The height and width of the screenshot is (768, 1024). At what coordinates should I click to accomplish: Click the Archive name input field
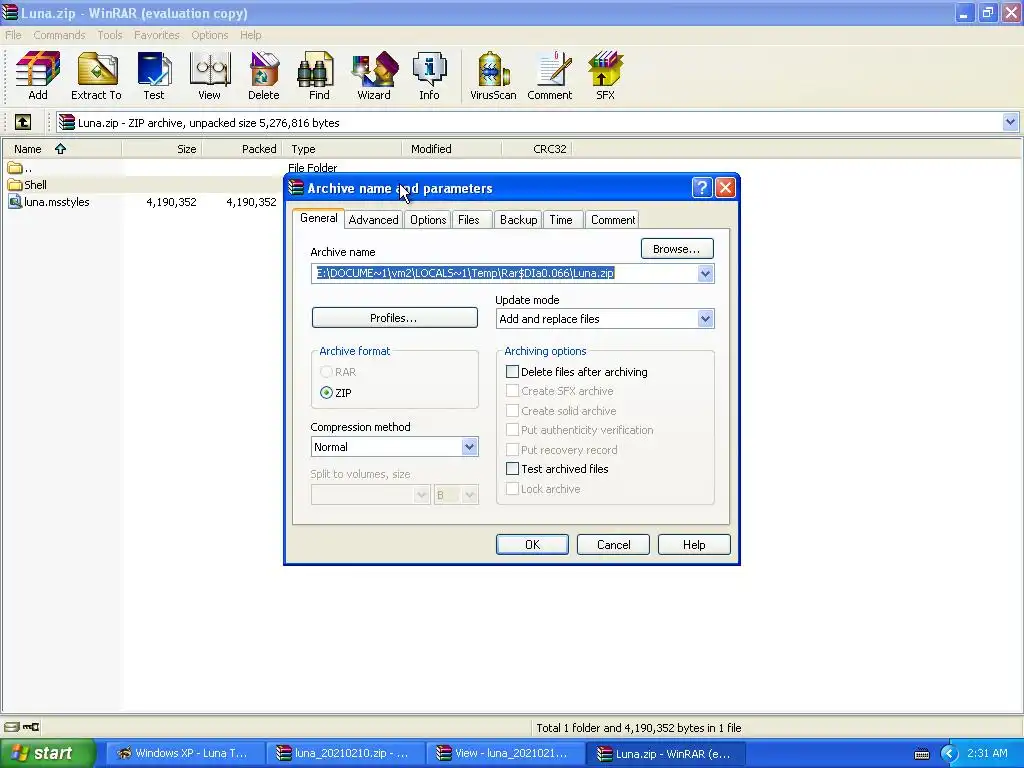(504, 274)
